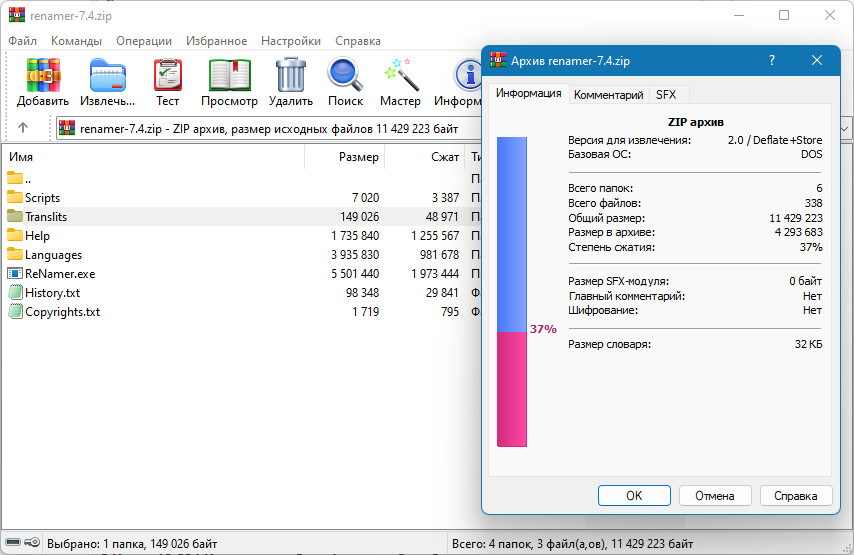Click the Help size value 1 735 840
The height and width of the screenshot is (555, 854).
pyautogui.click(x=355, y=236)
